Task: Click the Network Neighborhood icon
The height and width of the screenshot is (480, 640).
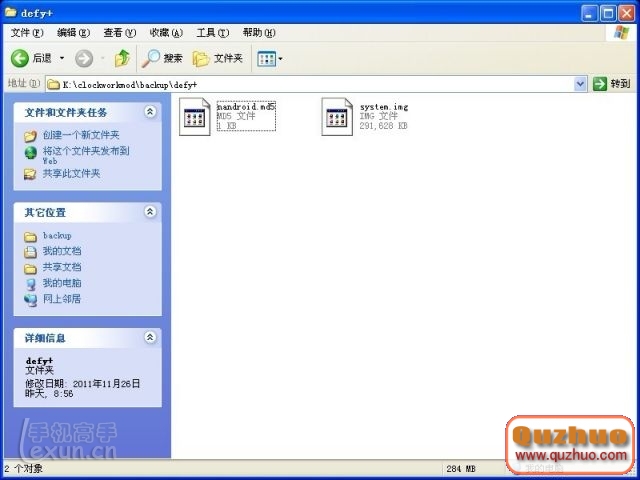Action: coord(30,300)
